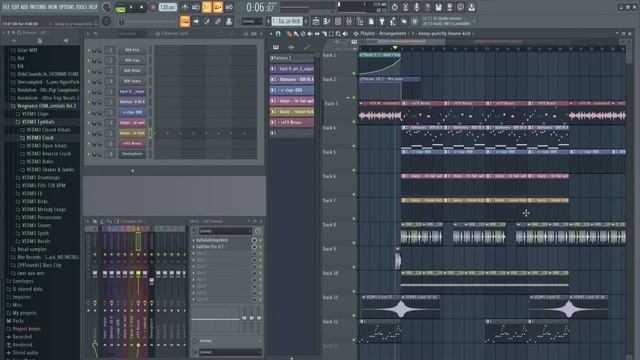Select reFX Nexus pattern in picker panel

pos(291,122)
